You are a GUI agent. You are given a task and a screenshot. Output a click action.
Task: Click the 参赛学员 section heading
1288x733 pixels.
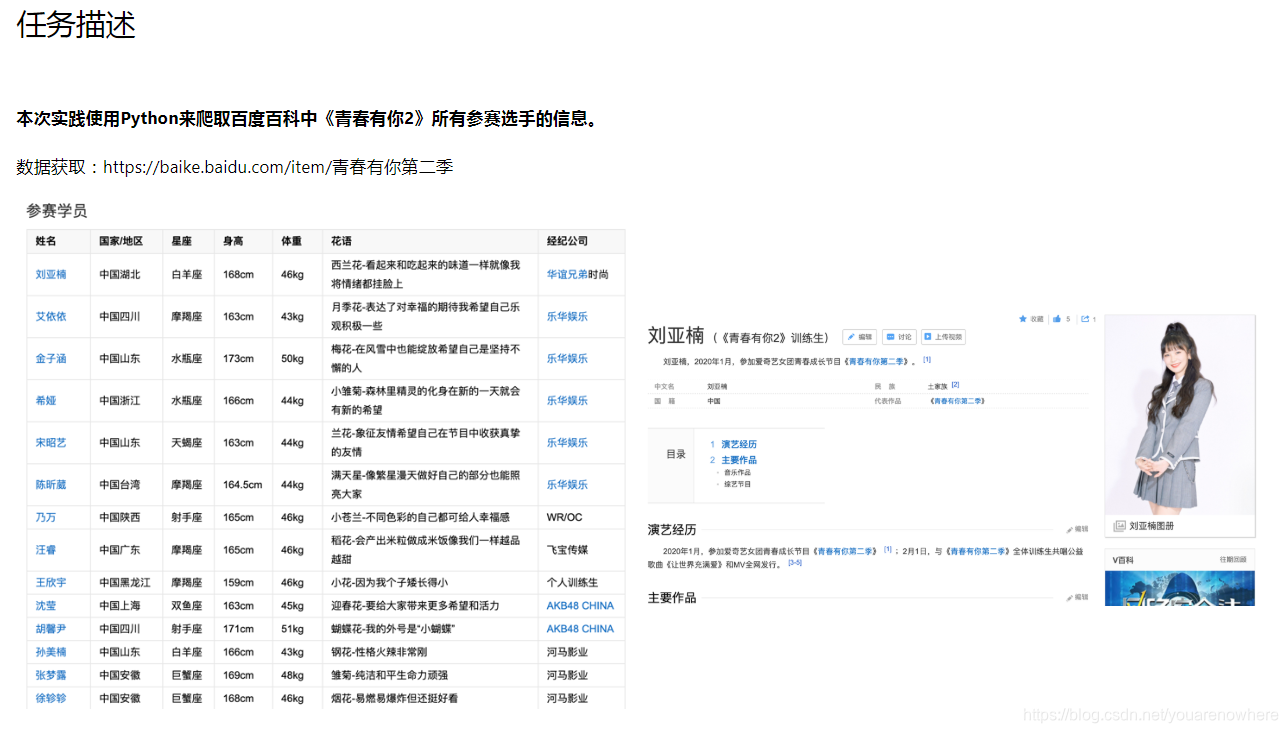[57, 211]
